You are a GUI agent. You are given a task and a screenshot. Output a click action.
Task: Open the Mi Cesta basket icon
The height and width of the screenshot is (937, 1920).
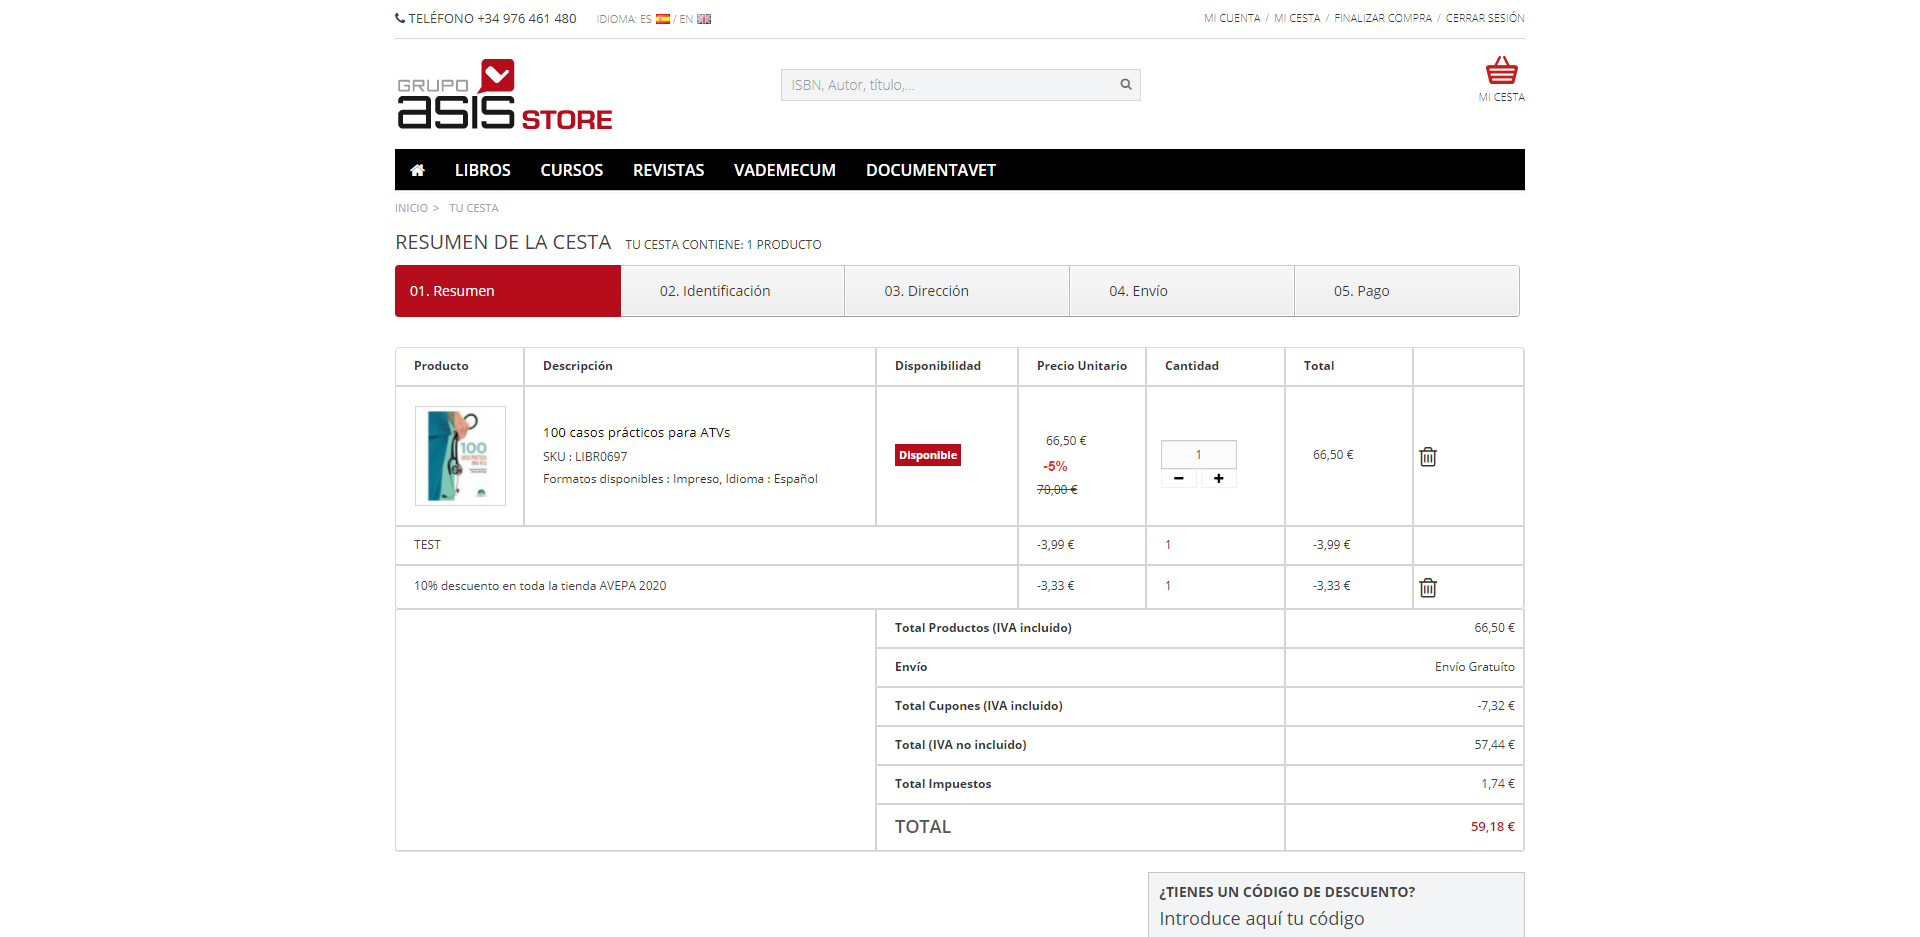(x=1501, y=72)
